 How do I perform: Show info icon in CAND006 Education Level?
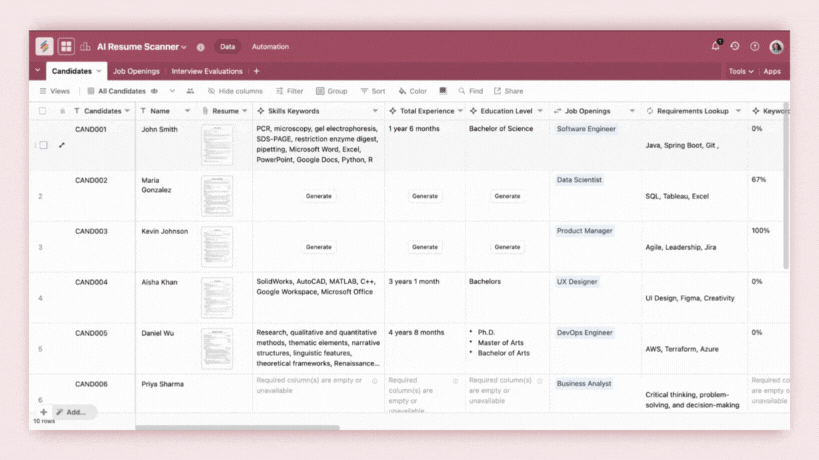pyautogui.click(x=540, y=381)
